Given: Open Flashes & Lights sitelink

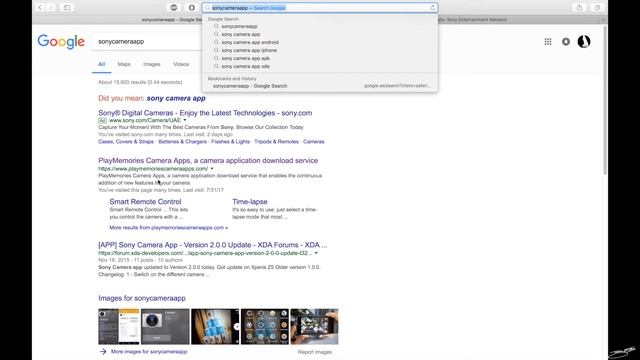Looking at the screenshot, I should [230, 142].
